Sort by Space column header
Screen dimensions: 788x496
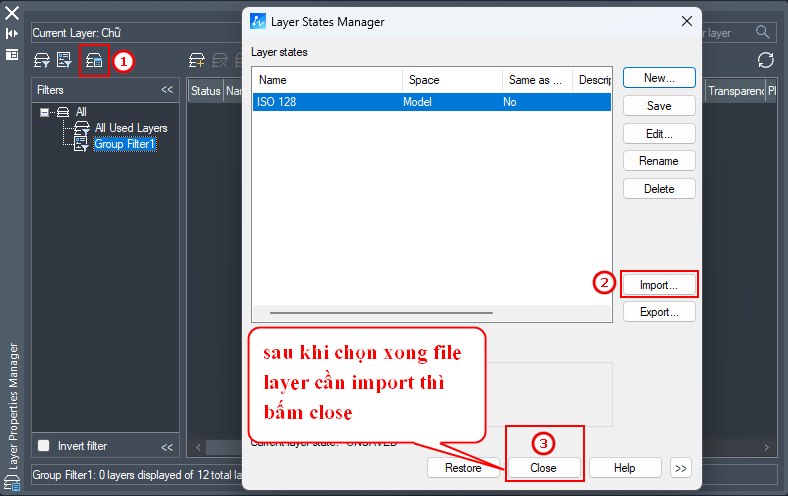452,80
